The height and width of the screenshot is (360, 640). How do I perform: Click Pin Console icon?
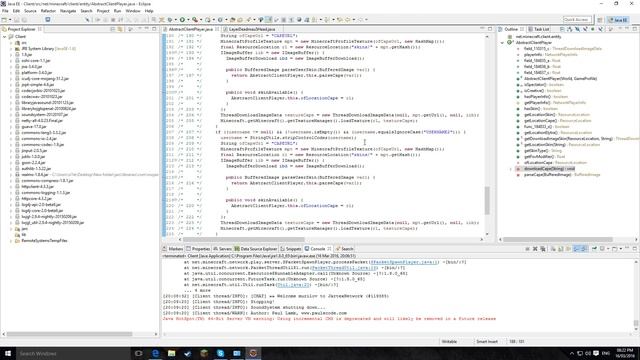coord(594,249)
